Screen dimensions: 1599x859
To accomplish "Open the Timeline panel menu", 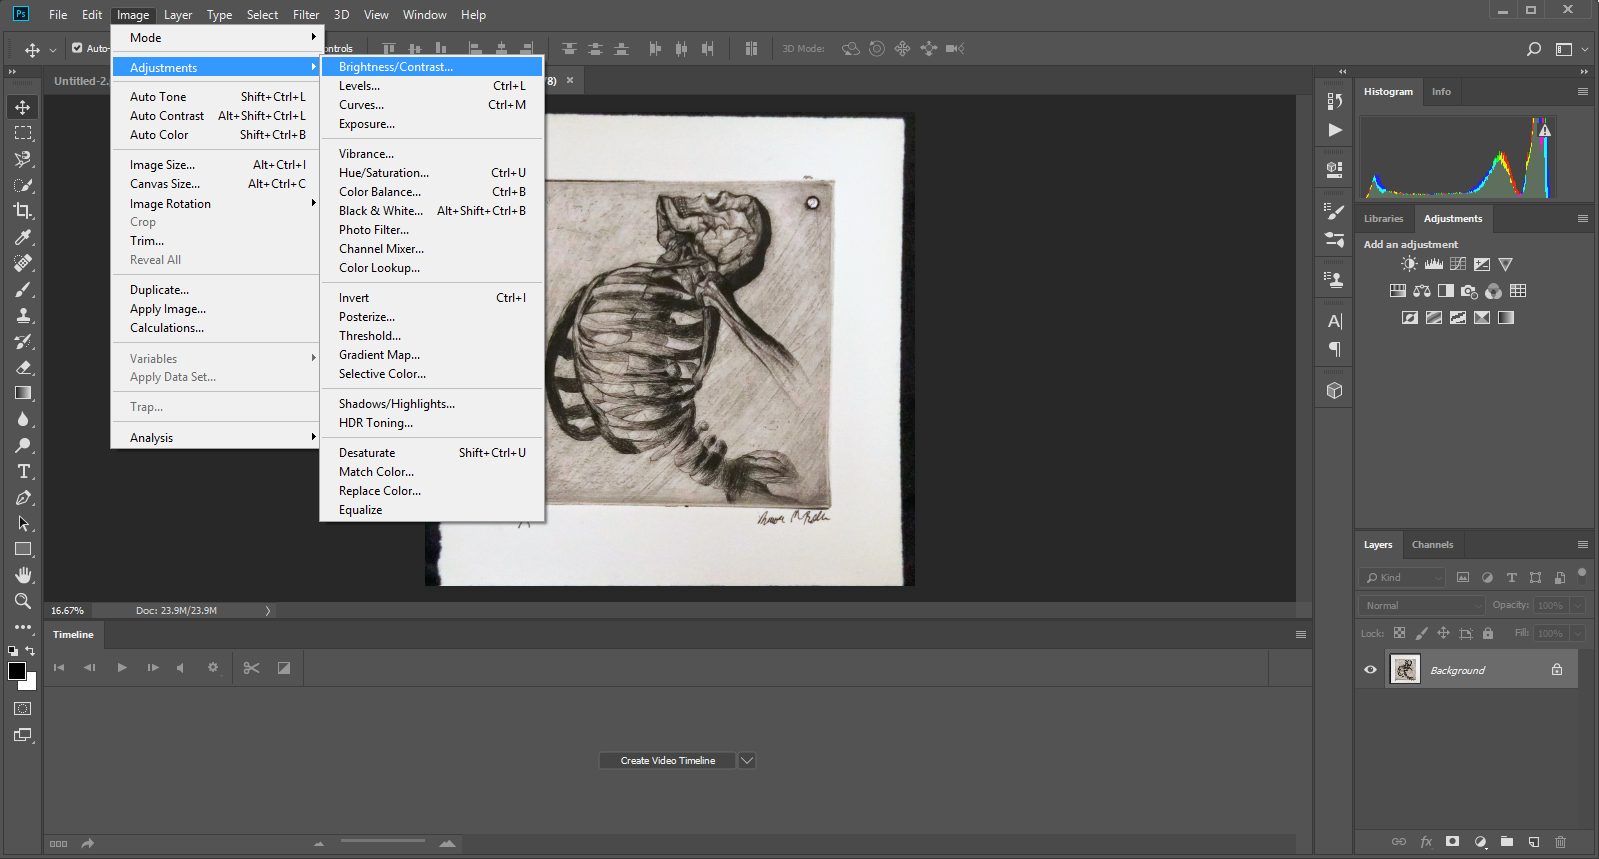I will coord(1301,634).
